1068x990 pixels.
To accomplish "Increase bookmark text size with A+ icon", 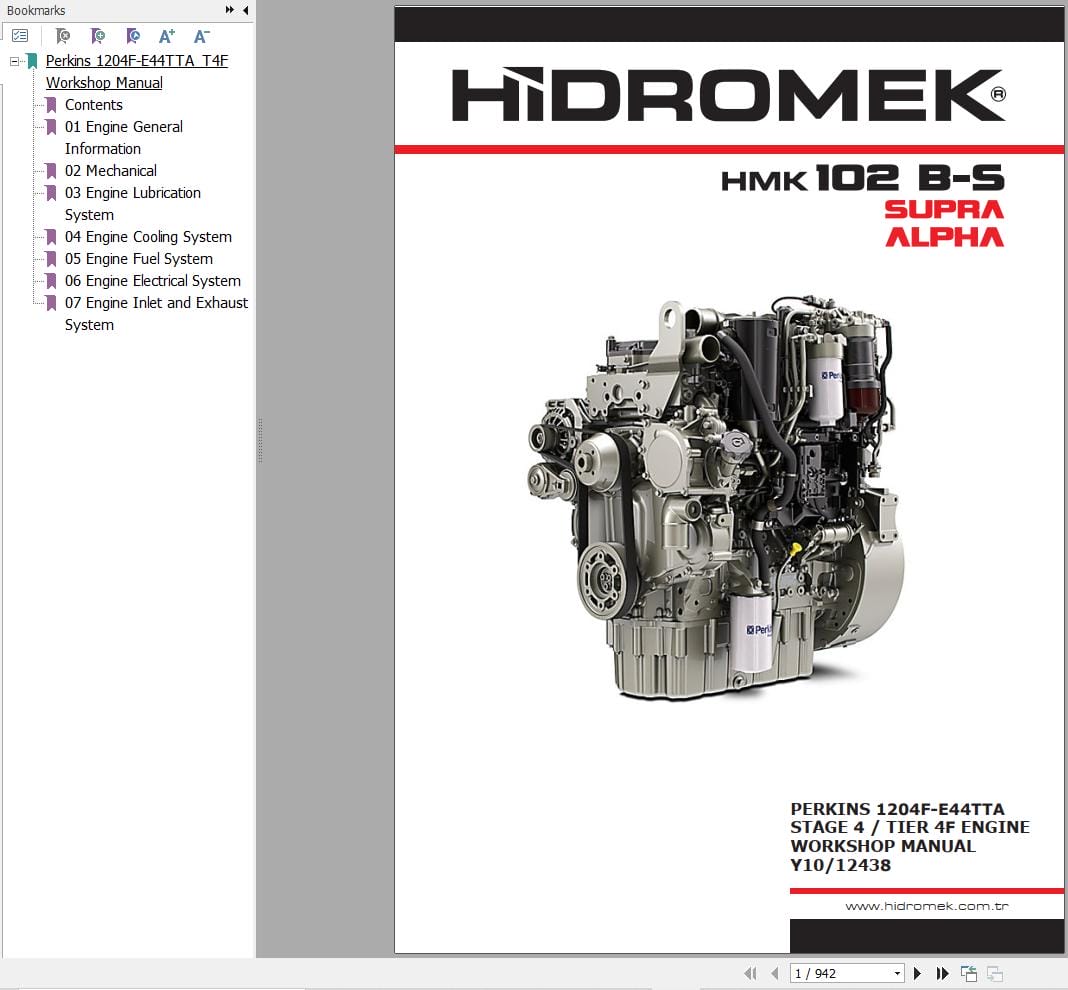I will (167, 34).
